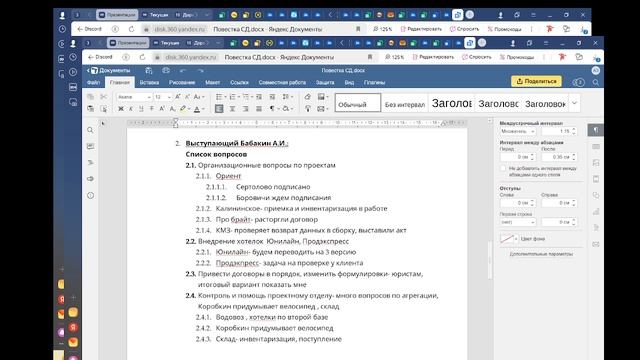This screenshot has height=360, width=640.
Task: Click the cut scissors icon
Action: tap(104, 97)
